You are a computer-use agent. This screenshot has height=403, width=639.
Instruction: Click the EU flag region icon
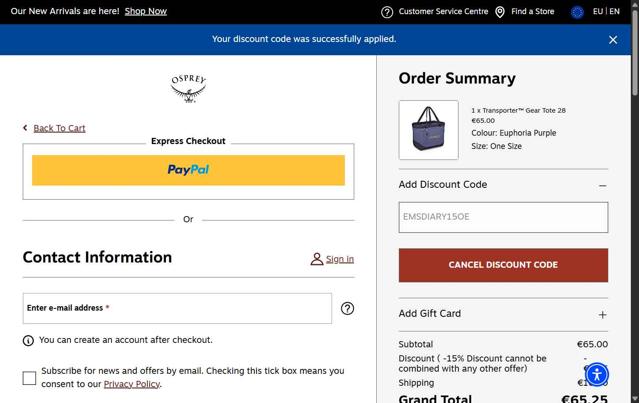(577, 12)
